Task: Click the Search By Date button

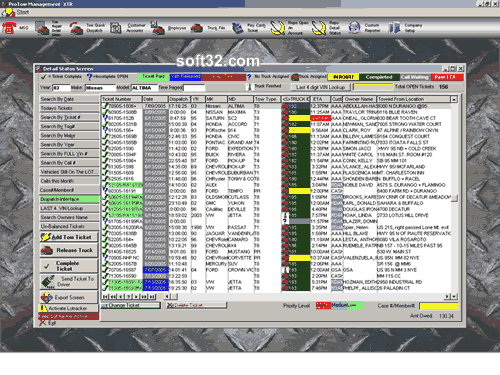Action: pyautogui.click(x=69, y=99)
